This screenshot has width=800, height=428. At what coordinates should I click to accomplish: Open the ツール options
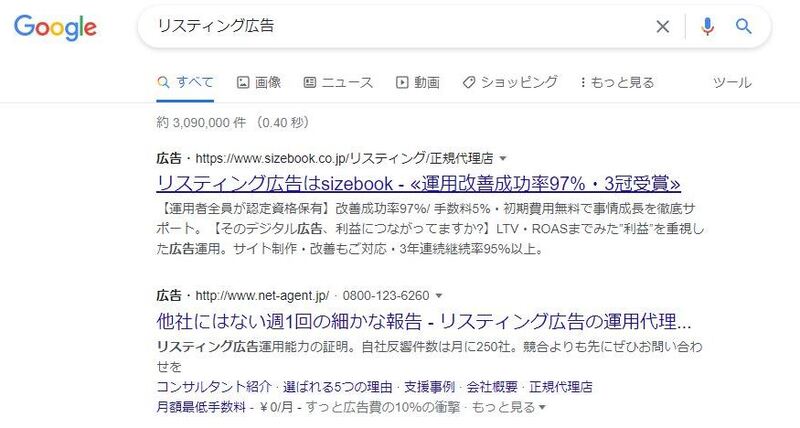point(732,82)
